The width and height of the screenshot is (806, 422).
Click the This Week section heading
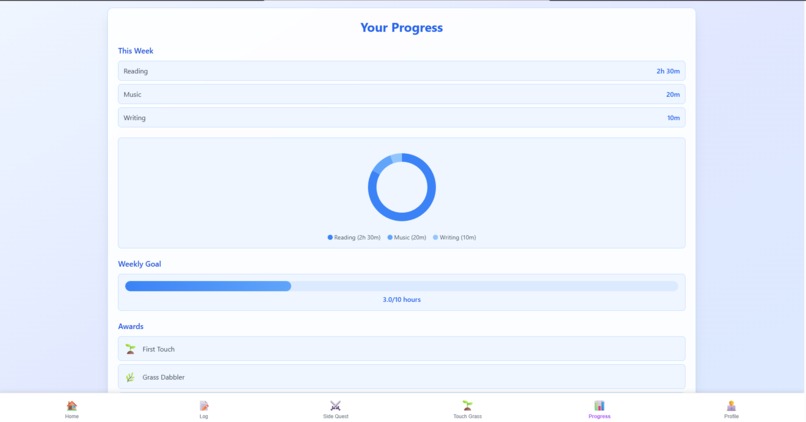click(136, 51)
